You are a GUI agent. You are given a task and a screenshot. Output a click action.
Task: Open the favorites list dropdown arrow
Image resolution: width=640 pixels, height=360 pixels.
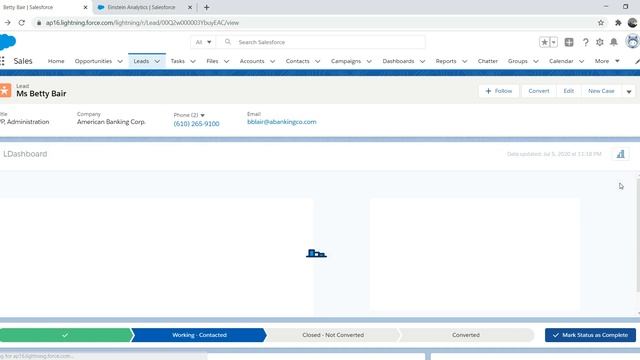pos(553,42)
